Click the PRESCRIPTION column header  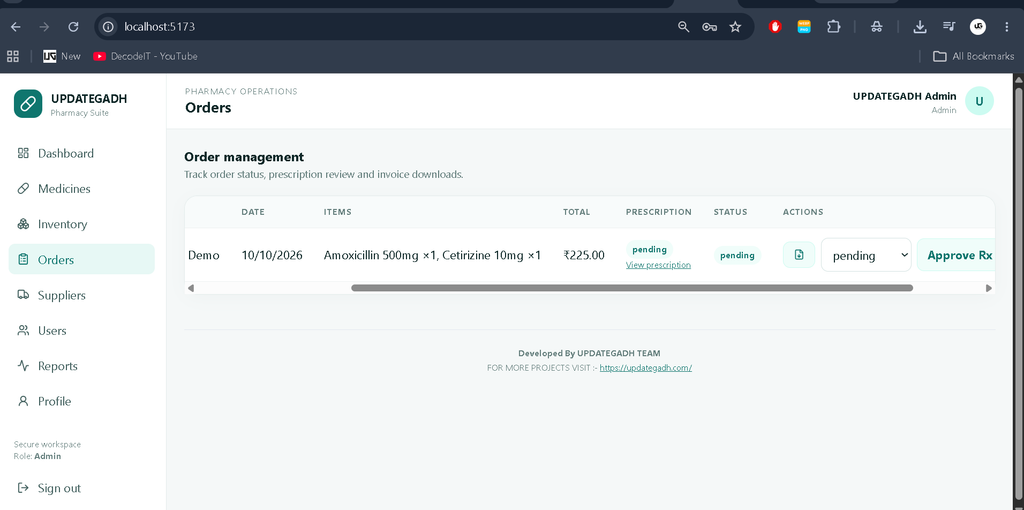tap(658, 212)
